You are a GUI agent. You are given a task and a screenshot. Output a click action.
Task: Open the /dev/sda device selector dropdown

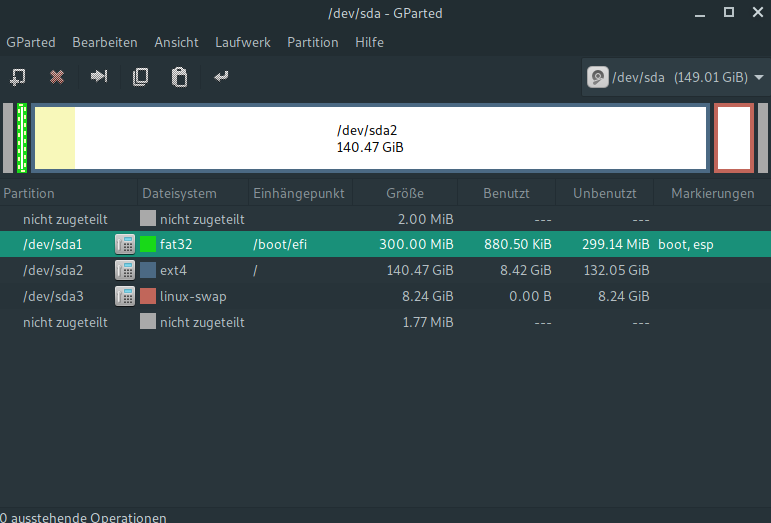tap(676, 77)
